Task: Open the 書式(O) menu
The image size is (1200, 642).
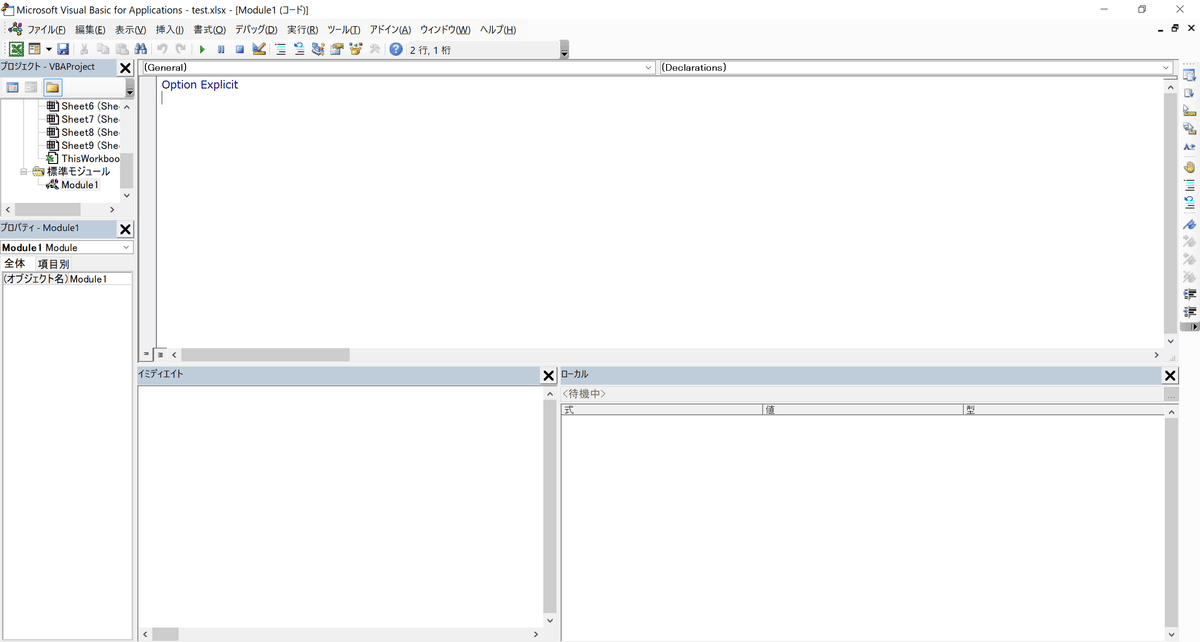Action: tap(209, 30)
